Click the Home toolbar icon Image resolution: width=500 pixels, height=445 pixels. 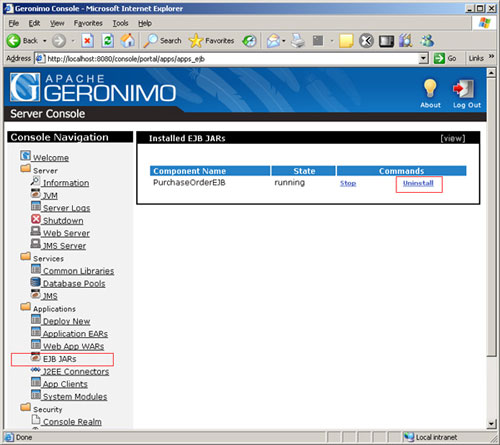point(128,41)
